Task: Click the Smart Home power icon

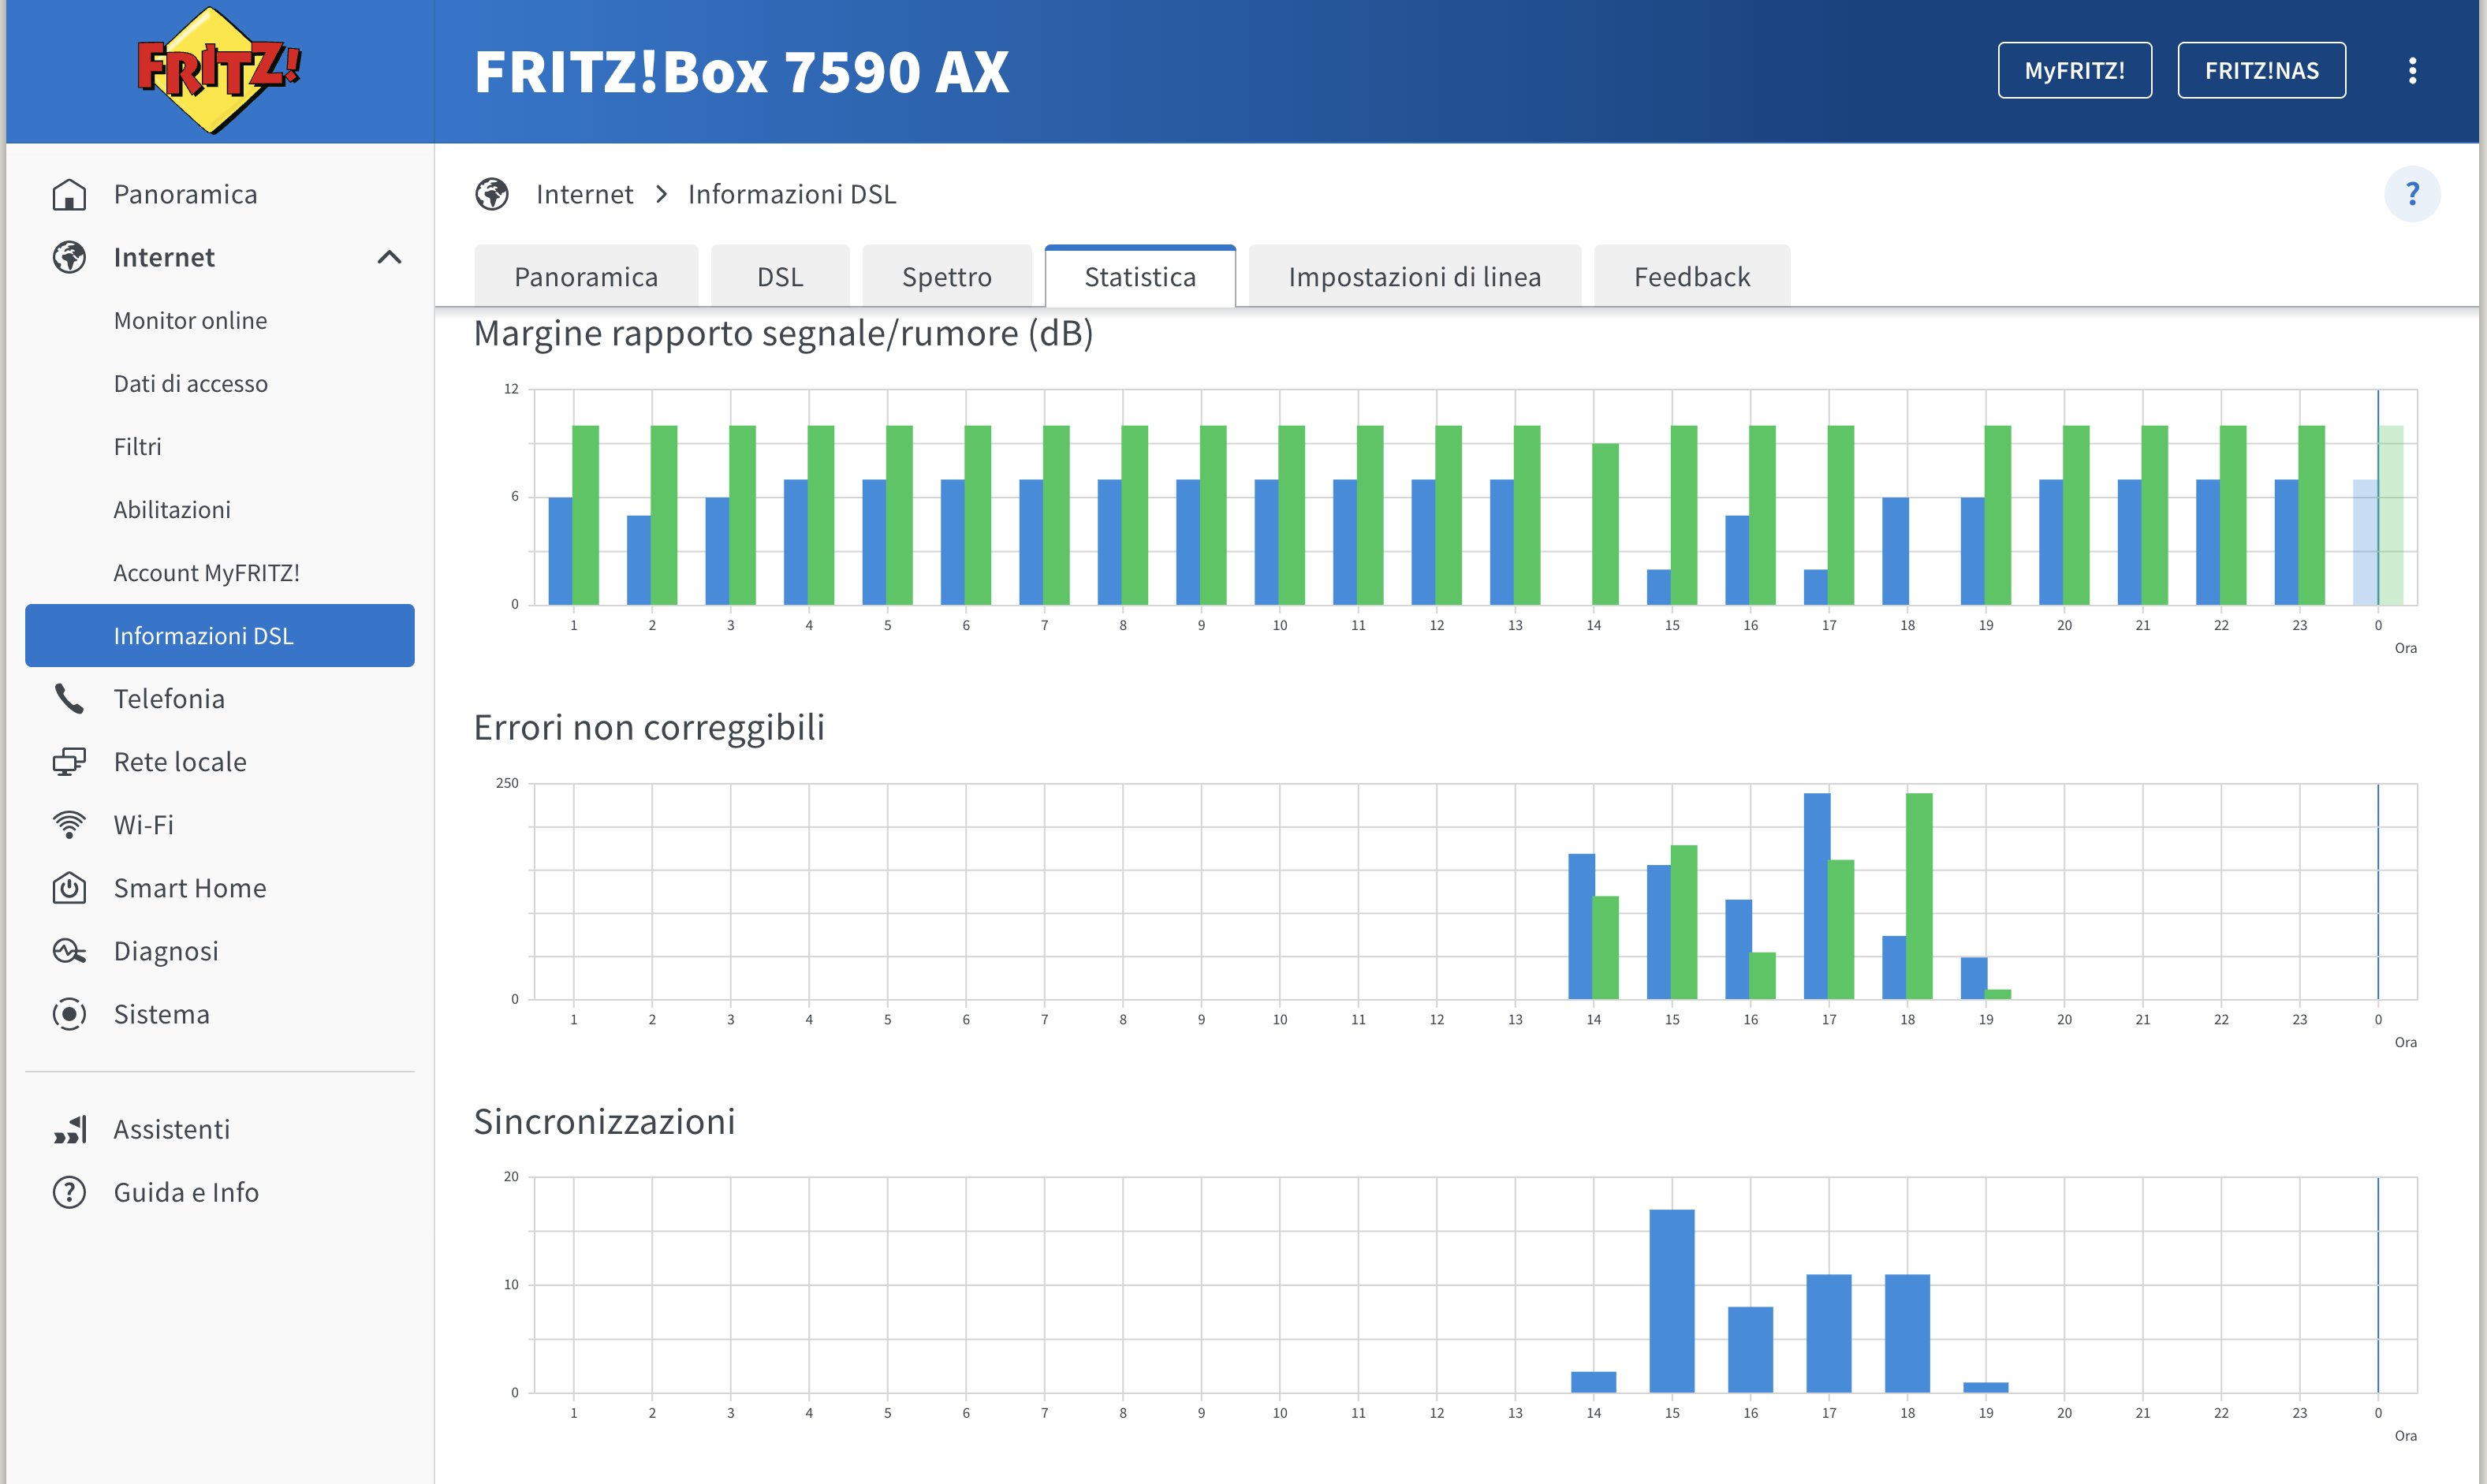Action: [69, 888]
